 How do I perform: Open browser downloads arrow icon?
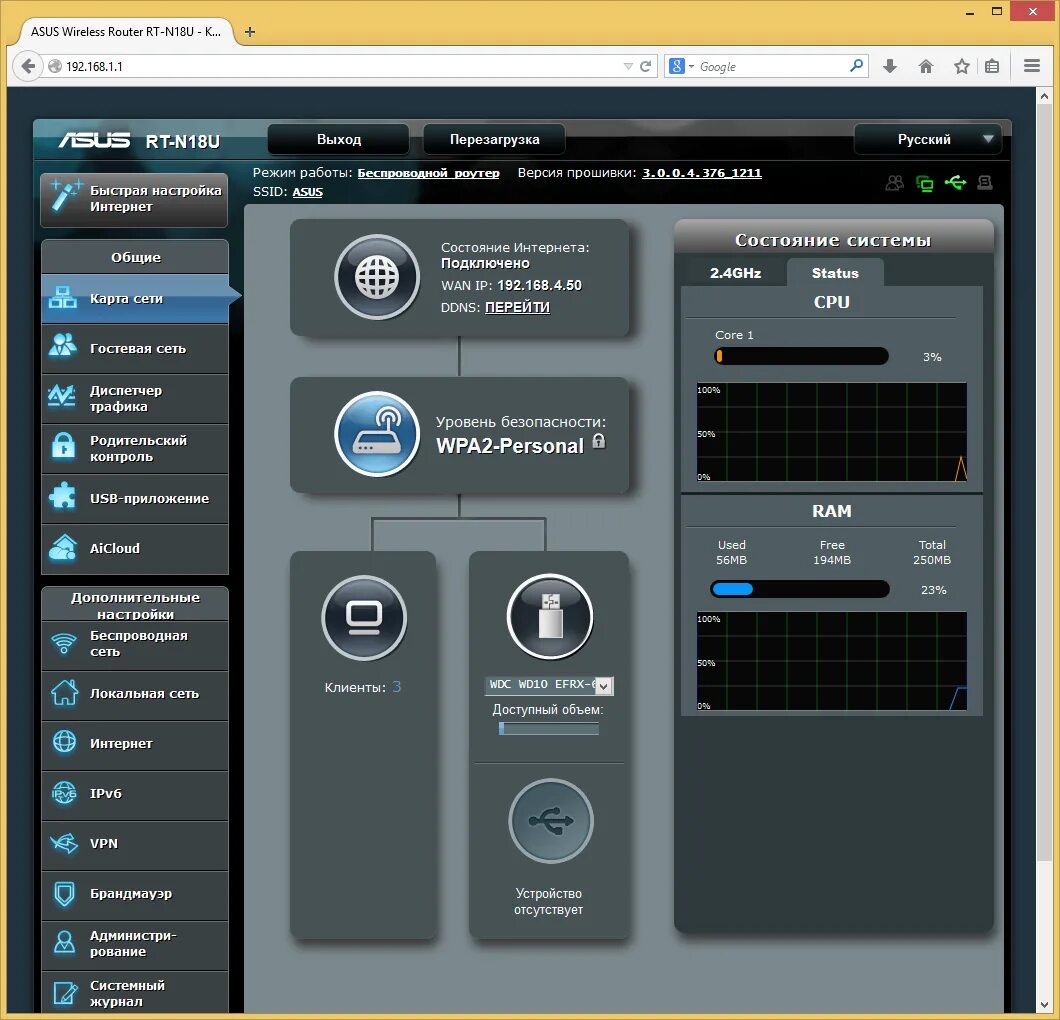click(x=890, y=66)
